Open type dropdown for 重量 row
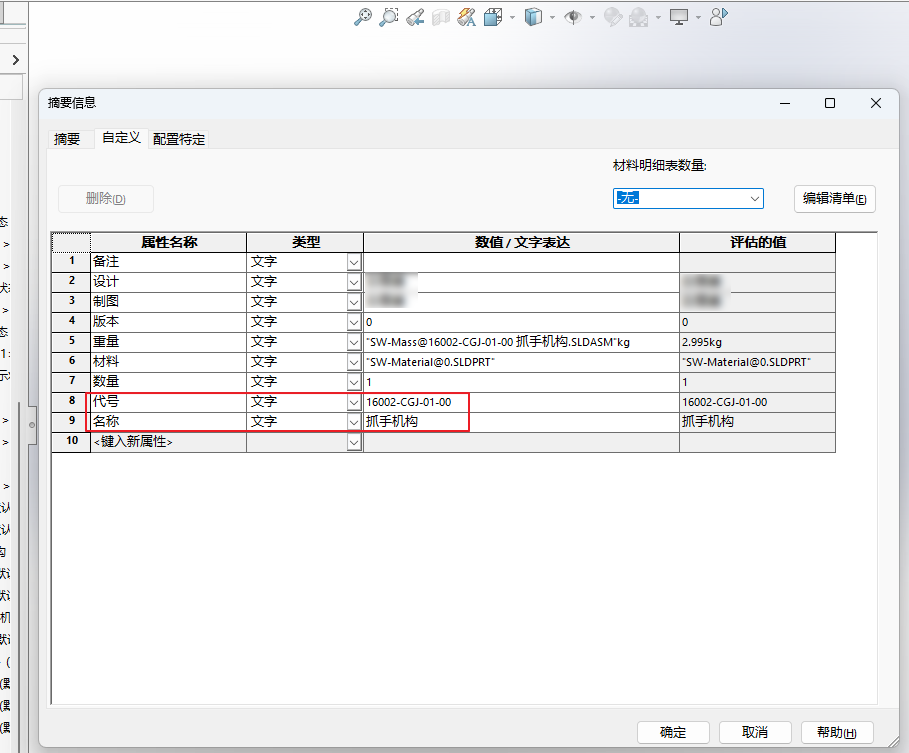 click(354, 342)
